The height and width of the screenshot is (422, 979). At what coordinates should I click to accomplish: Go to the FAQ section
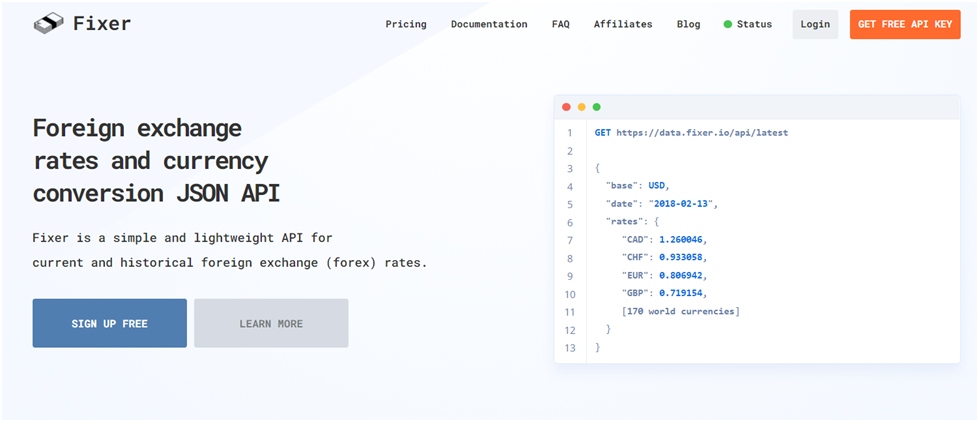pyautogui.click(x=561, y=24)
